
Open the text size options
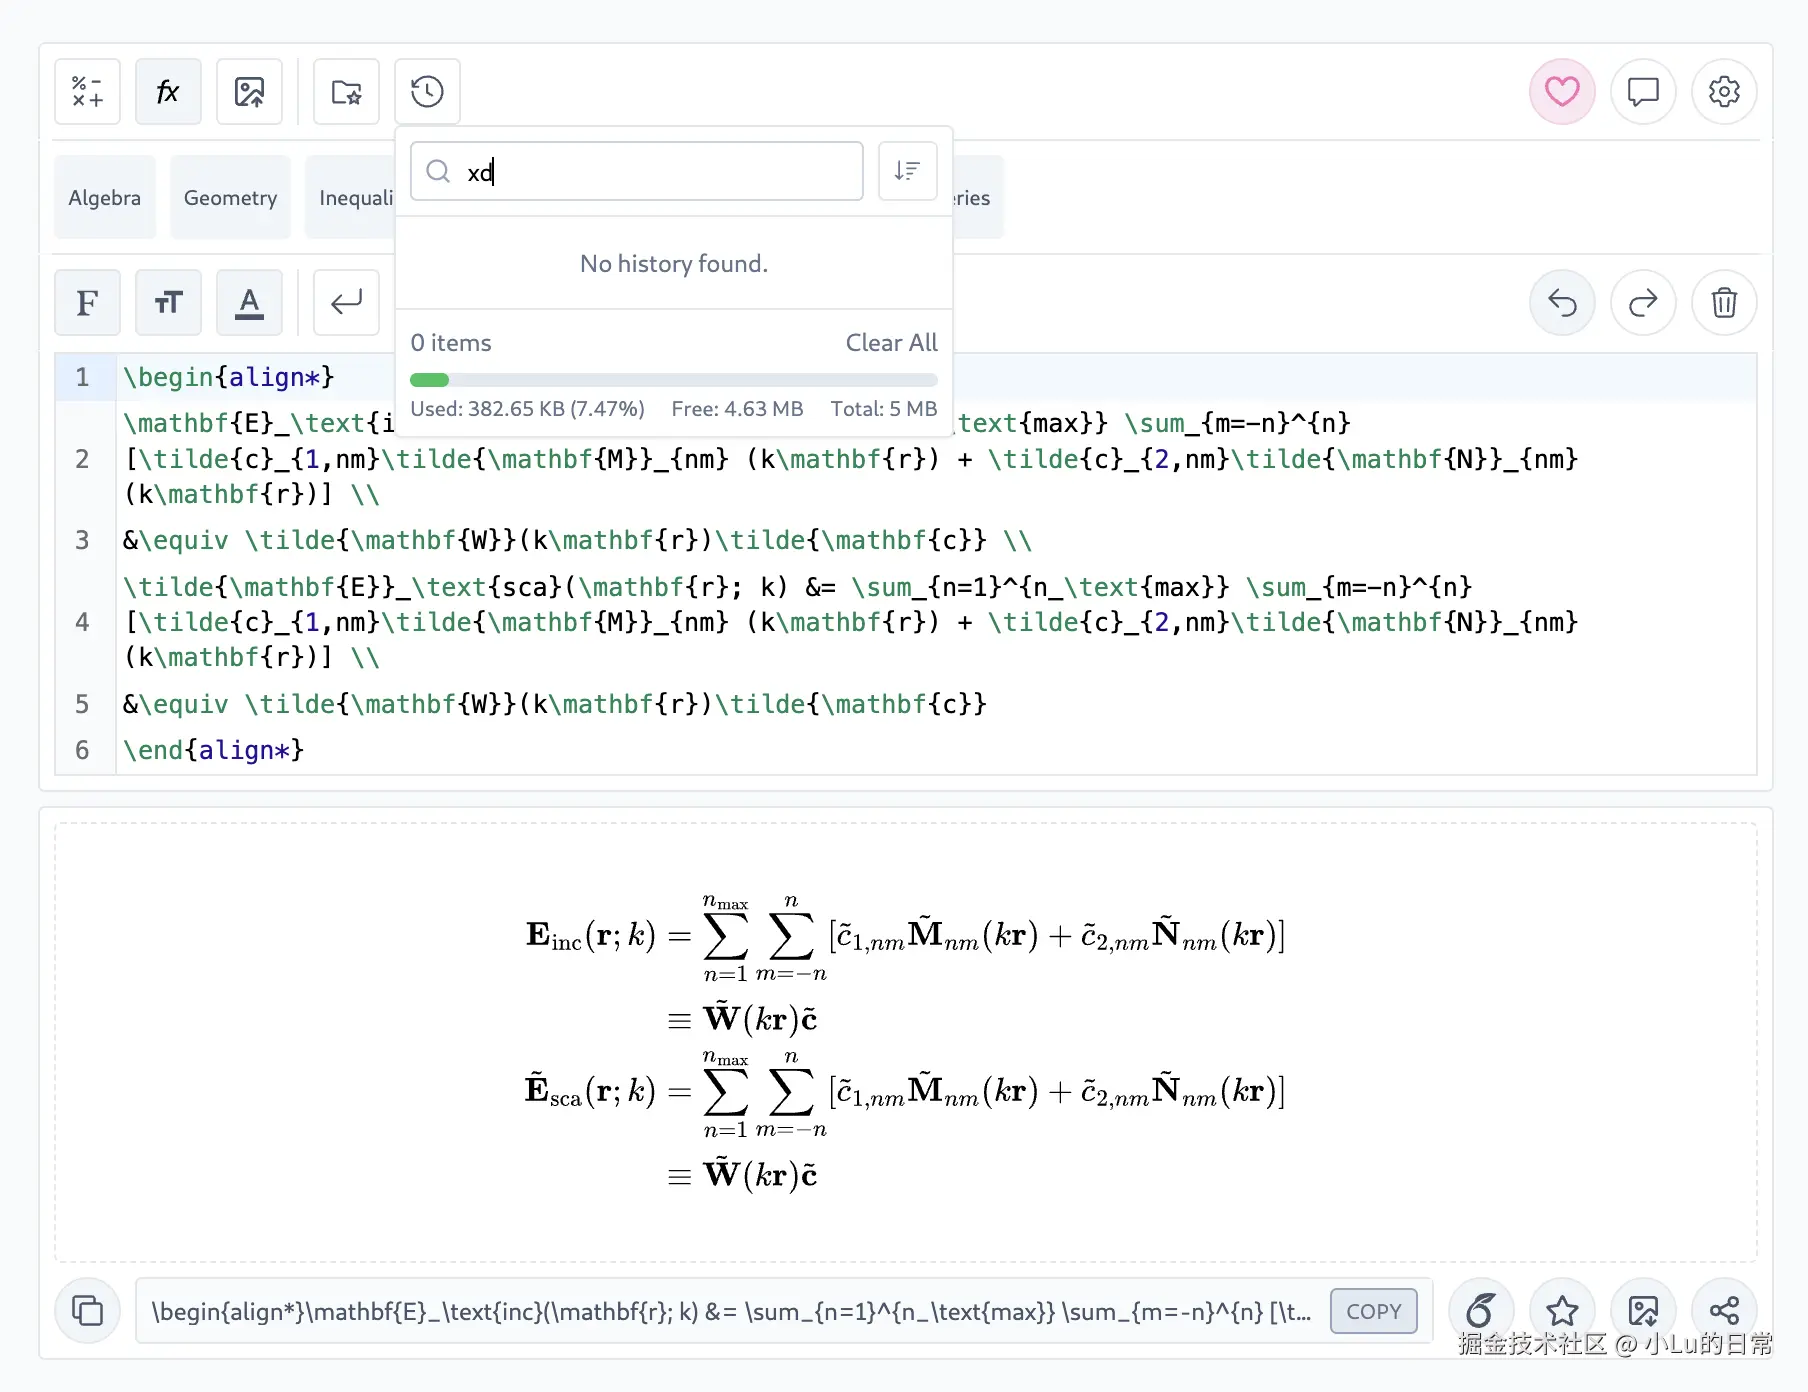tap(168, 302)
